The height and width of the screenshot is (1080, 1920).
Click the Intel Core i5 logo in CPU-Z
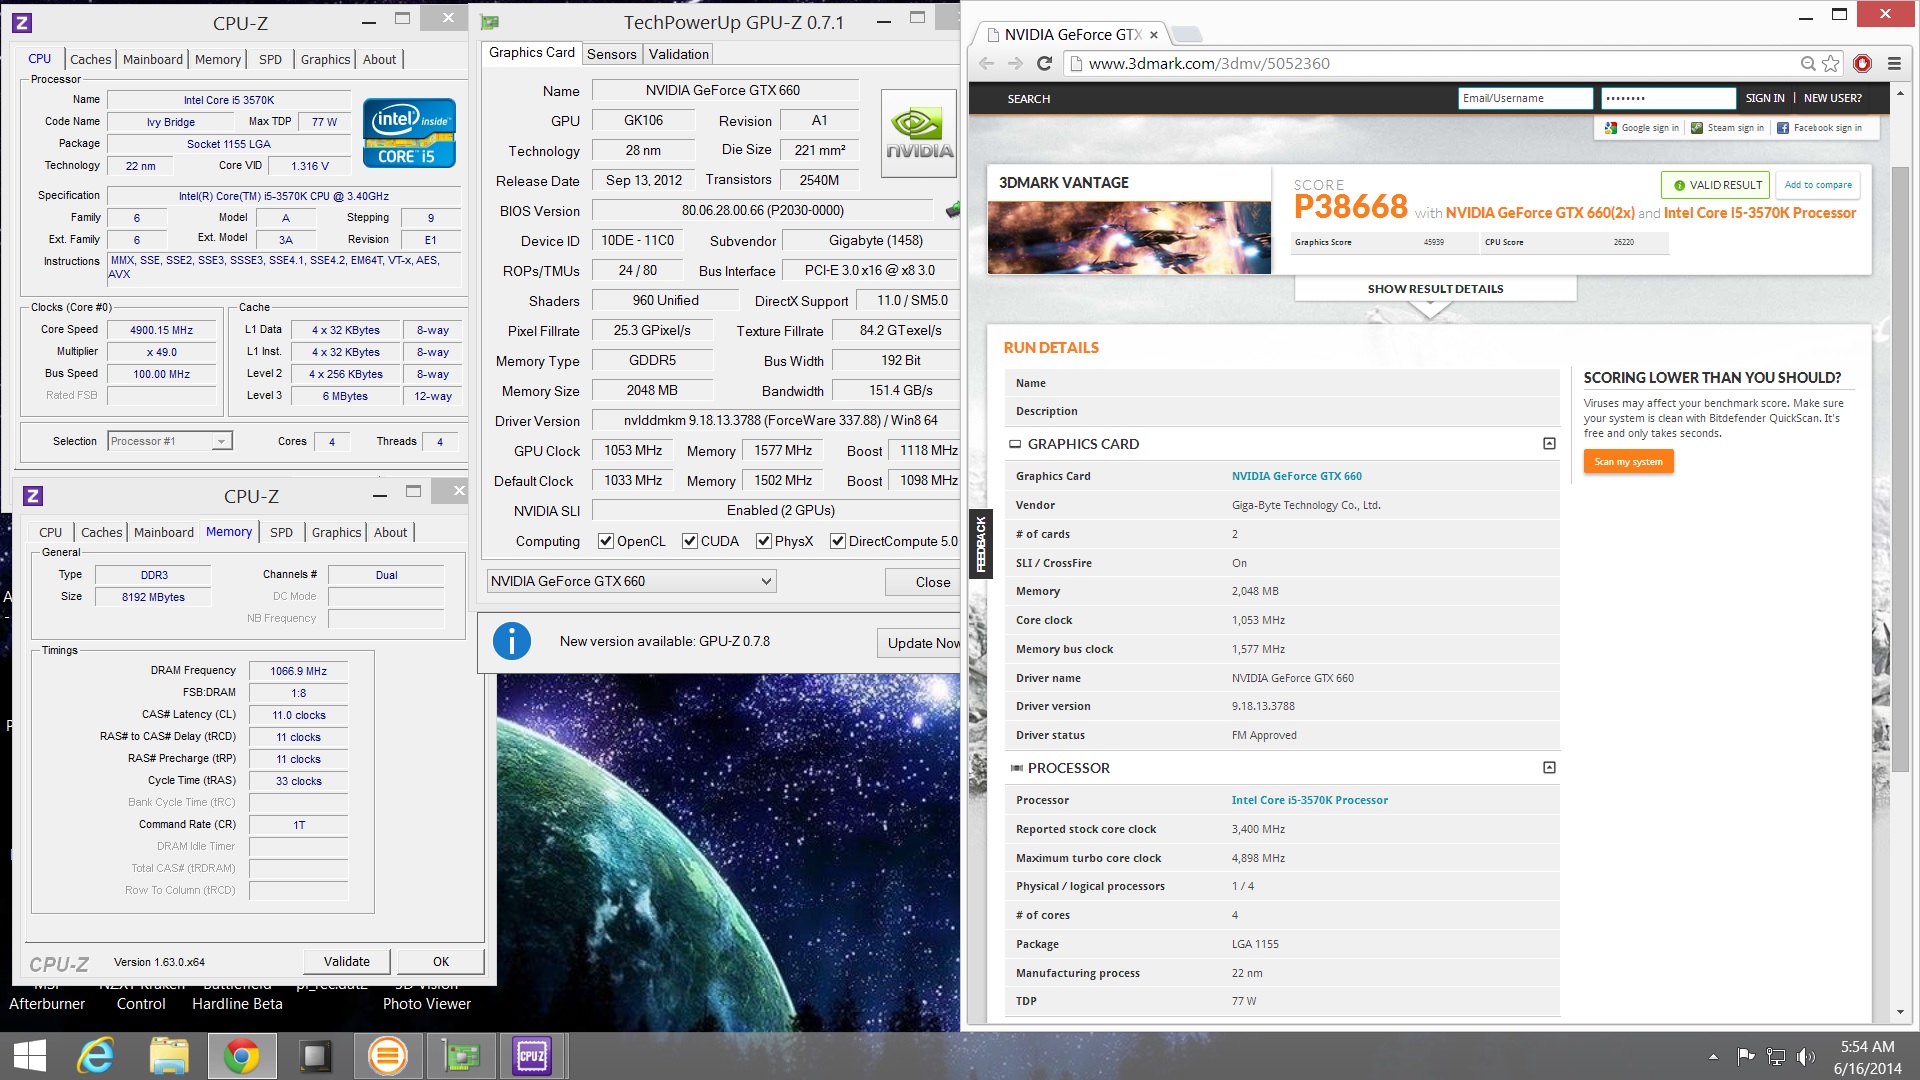pos(409,133)
